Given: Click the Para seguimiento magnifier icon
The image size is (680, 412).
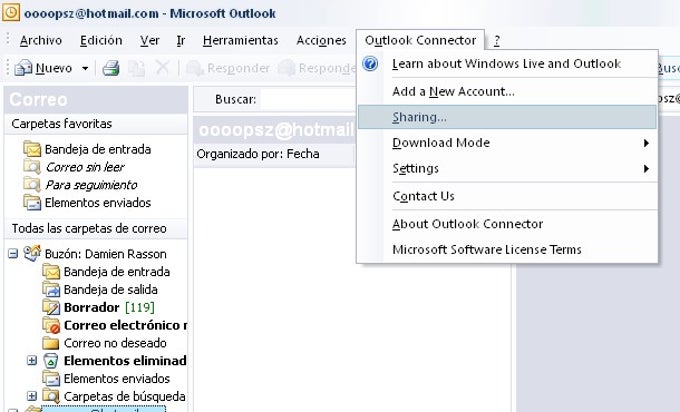Looking at the screenshot, I should click(32, 185).
